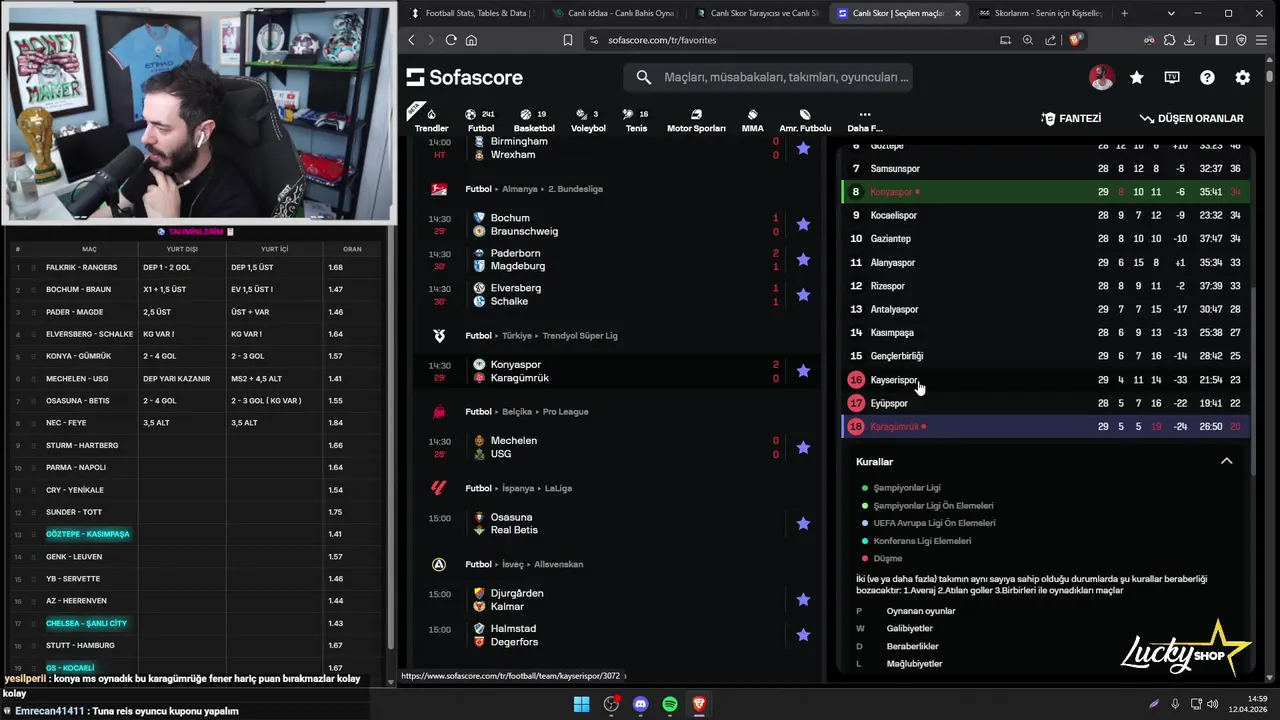Open Spotify from taskbar
Image resolution: width=1280 pixels, height=720 pixels.
(670, 704)
